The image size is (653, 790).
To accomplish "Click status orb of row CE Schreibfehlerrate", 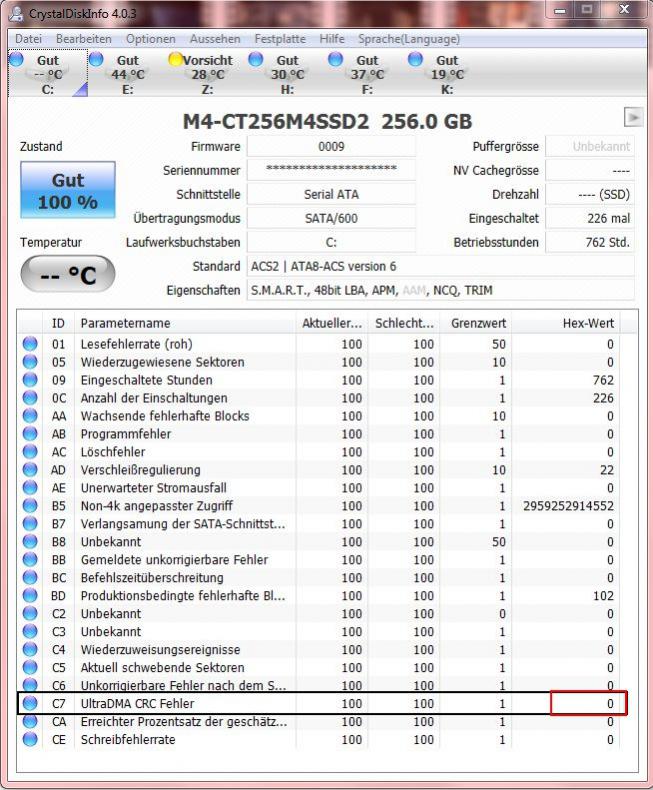I will point(30,739).
